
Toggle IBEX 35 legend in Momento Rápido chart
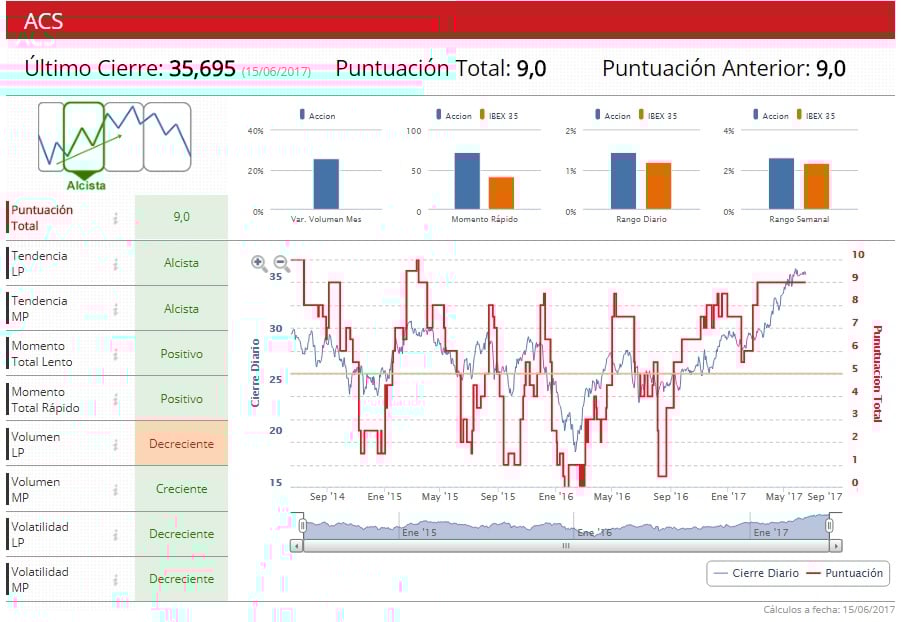pos(499,115)
